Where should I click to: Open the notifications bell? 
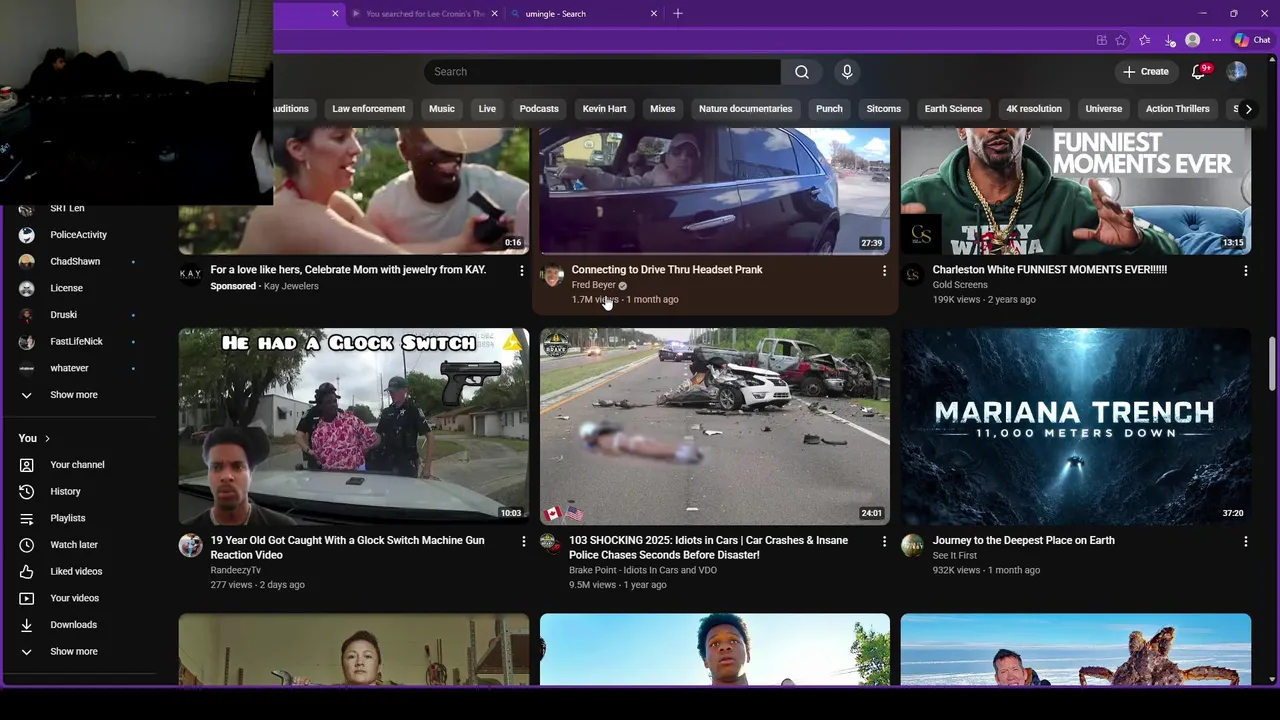click(x=1199, y=72)
